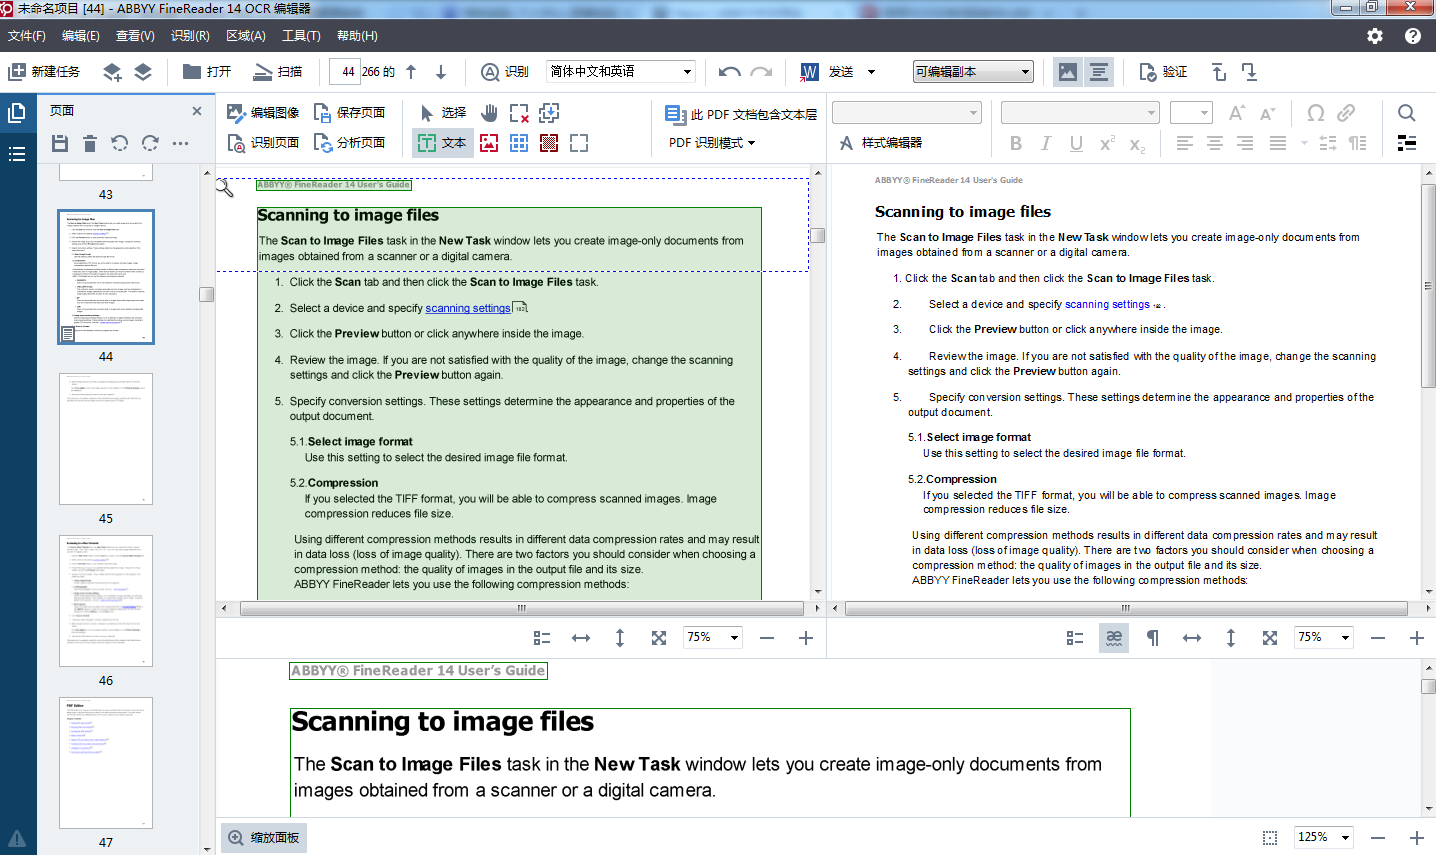Expand the editable copy layout dropdown
1436x855 pixels.
(x=1025, y=72)
